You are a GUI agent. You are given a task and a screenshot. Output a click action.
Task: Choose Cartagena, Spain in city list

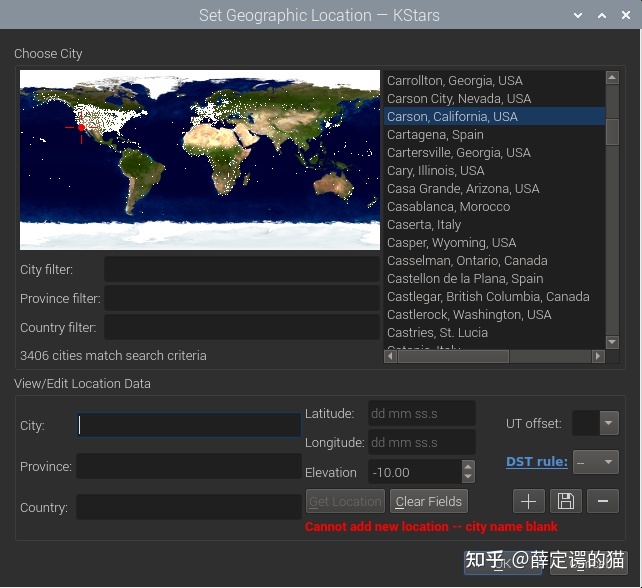pos(435,135)
